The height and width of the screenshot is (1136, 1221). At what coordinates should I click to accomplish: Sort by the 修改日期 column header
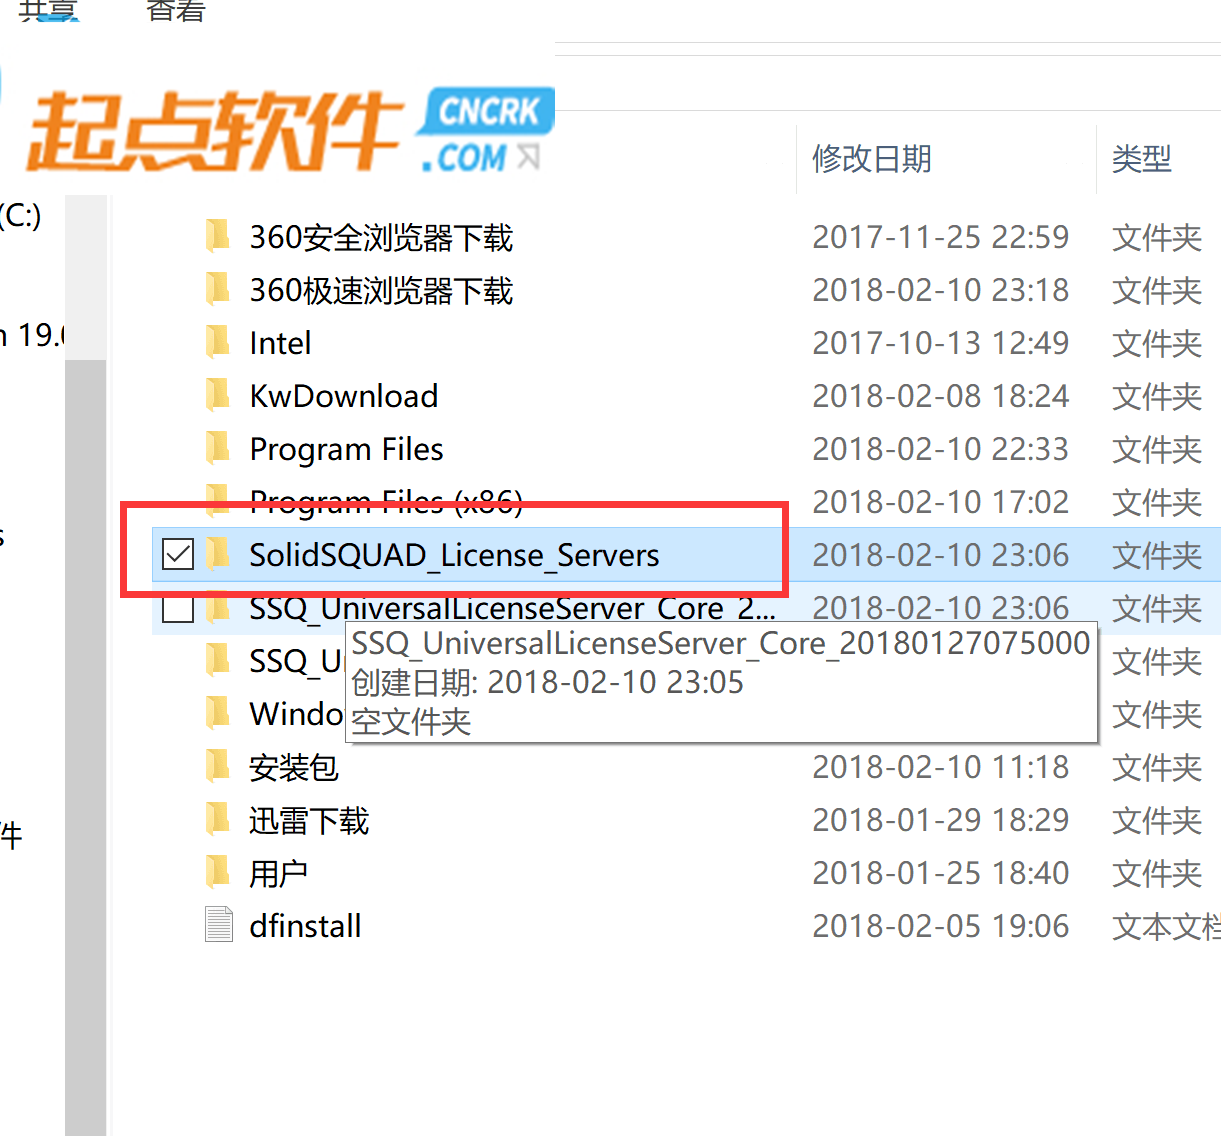871,158
